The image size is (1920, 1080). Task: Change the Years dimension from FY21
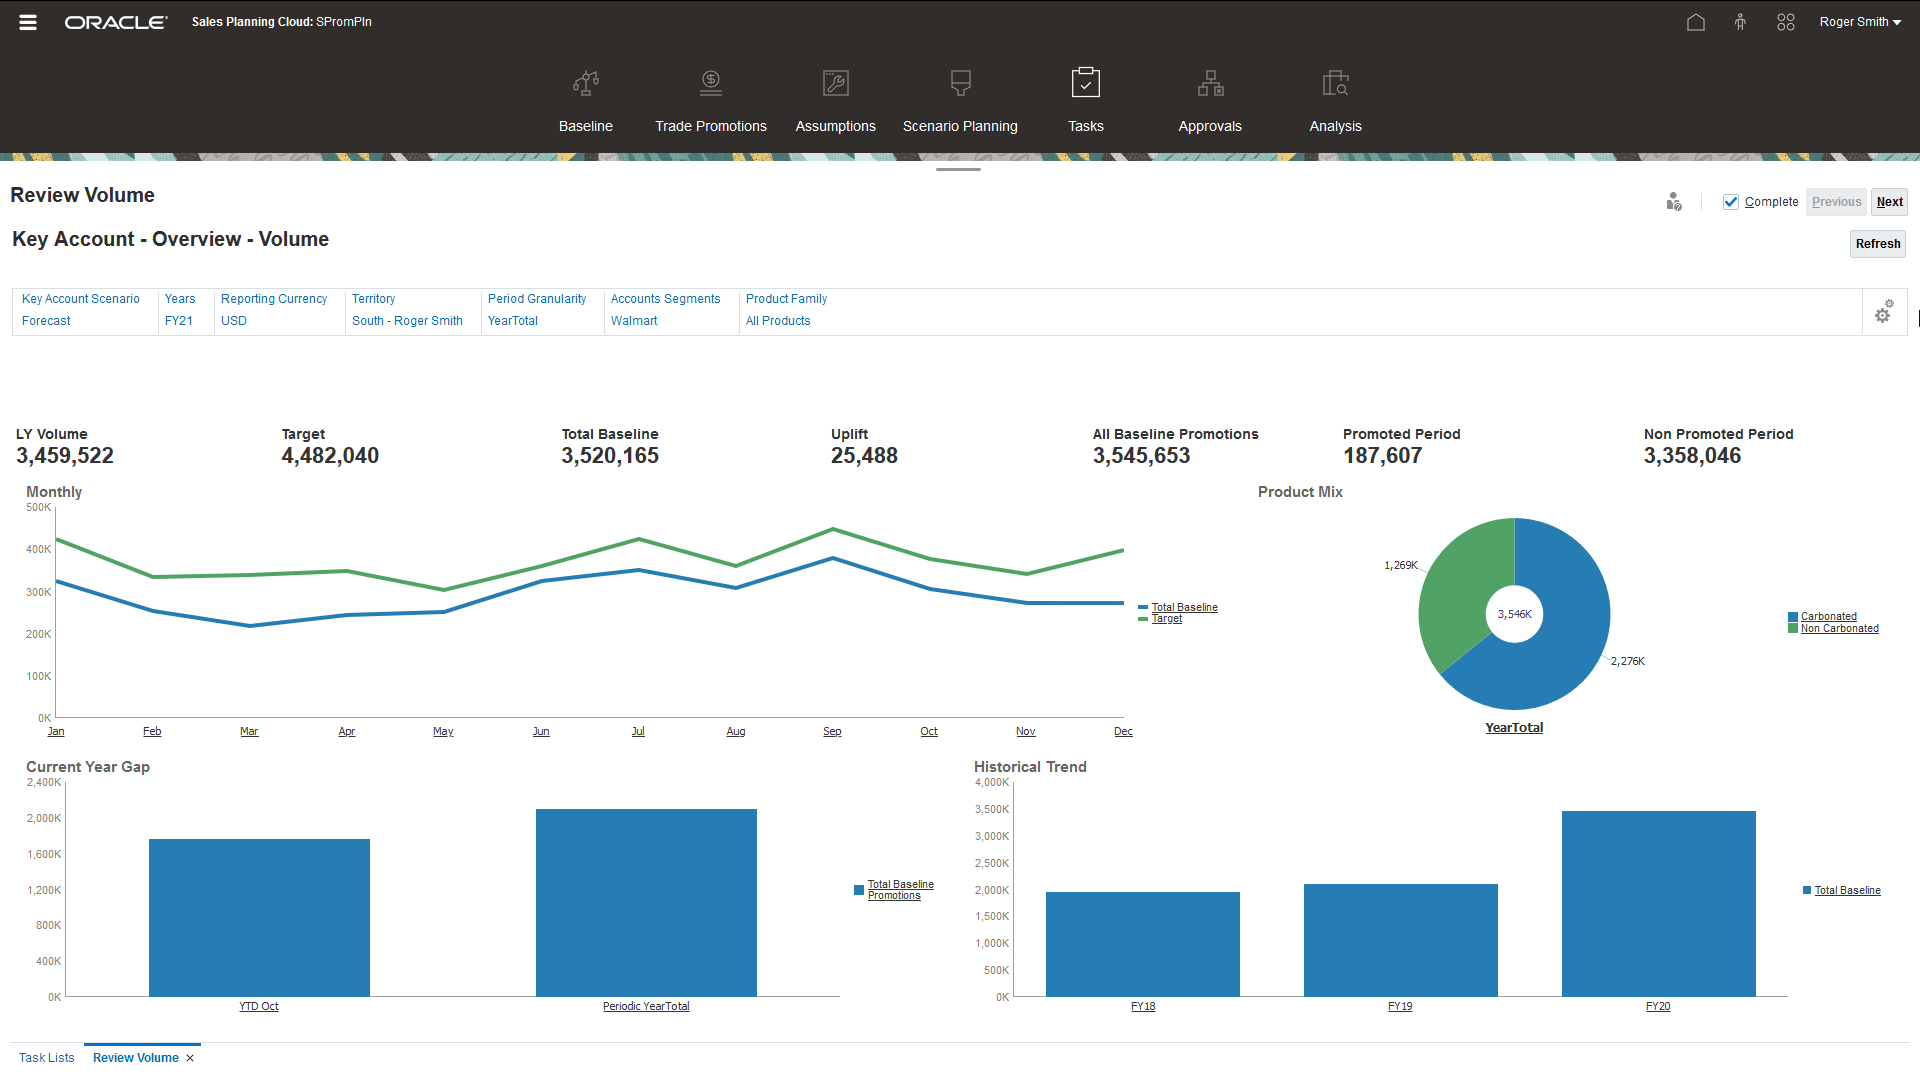click(x=178, y=320)
